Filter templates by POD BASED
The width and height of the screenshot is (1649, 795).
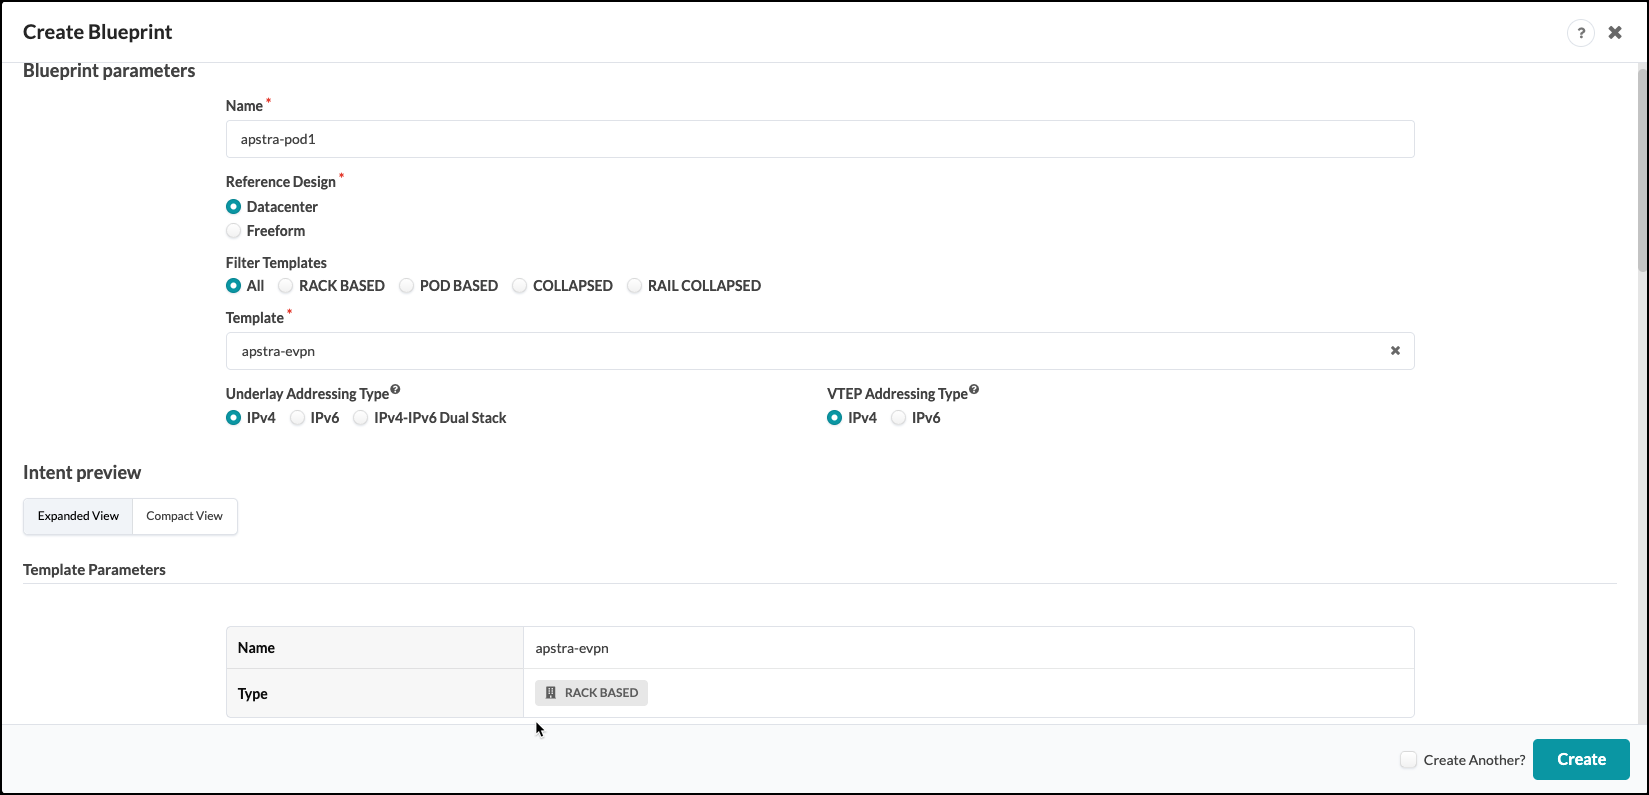click(x=407, y=286)
